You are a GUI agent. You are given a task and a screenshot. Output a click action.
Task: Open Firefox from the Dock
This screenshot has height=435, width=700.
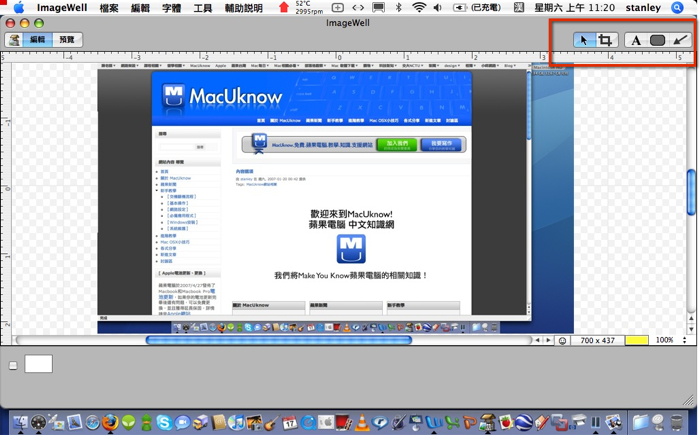tap(110, 422)
